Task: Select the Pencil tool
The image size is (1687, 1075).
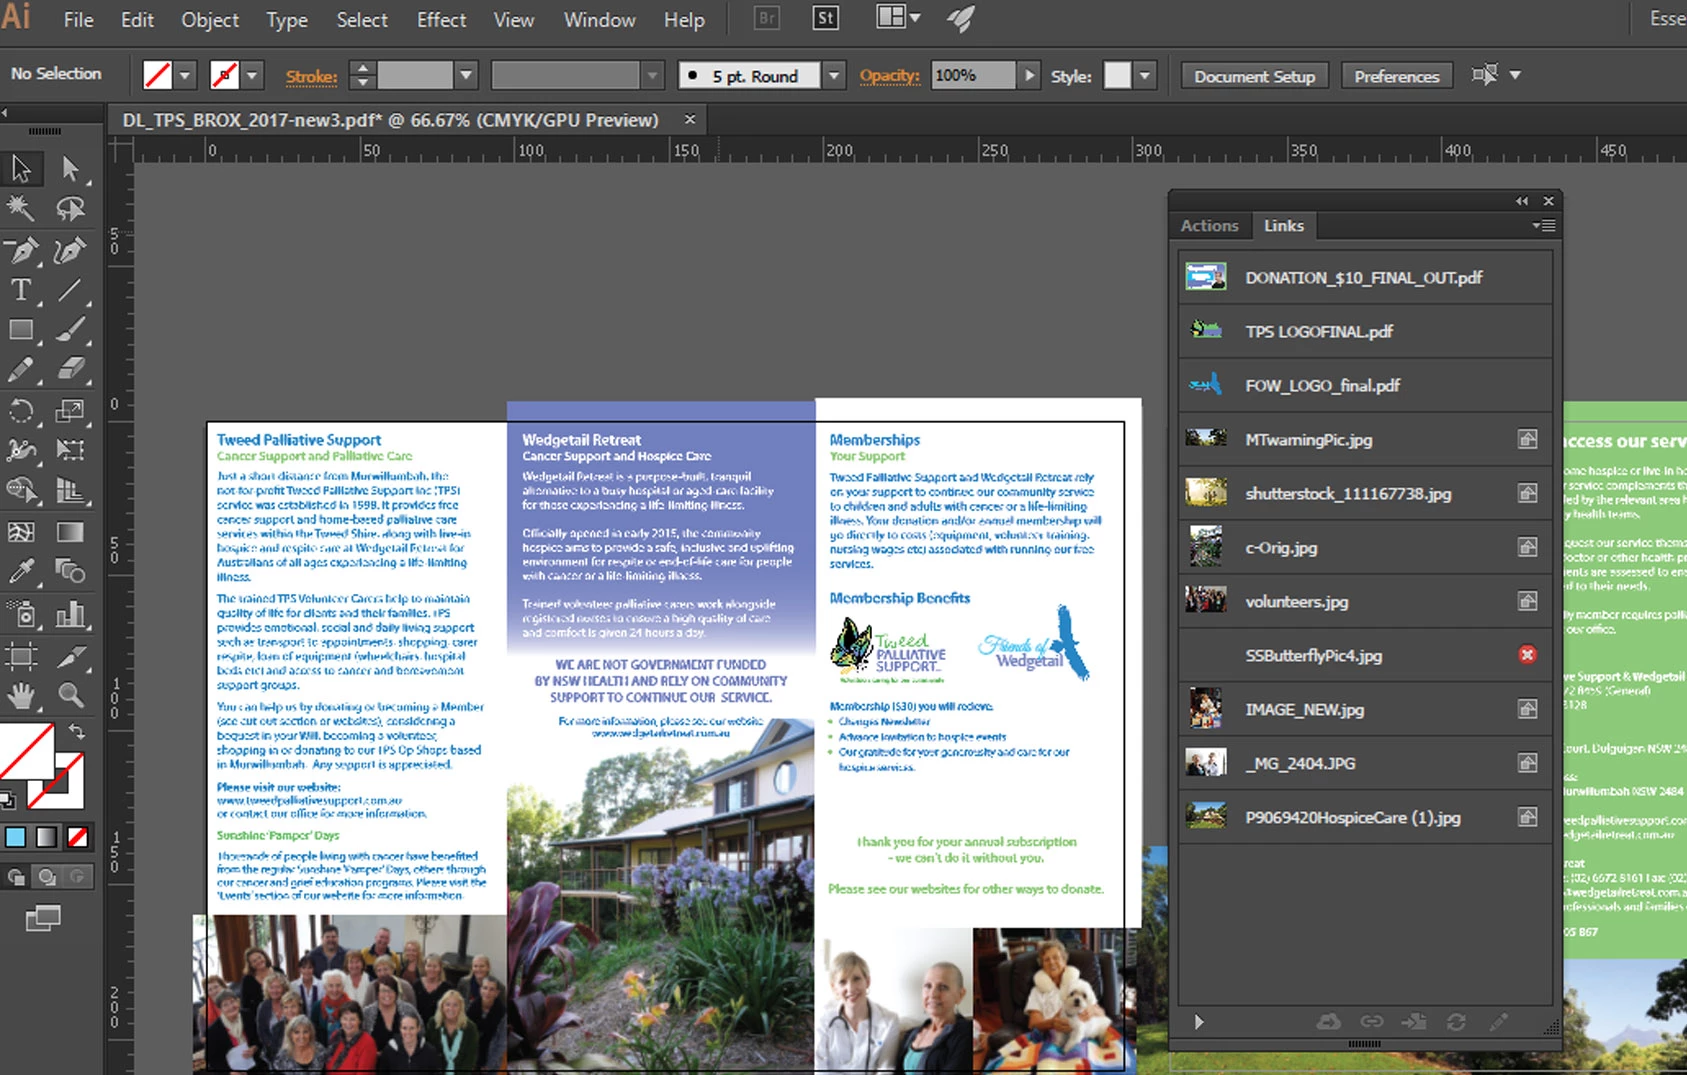Action: 21,370
